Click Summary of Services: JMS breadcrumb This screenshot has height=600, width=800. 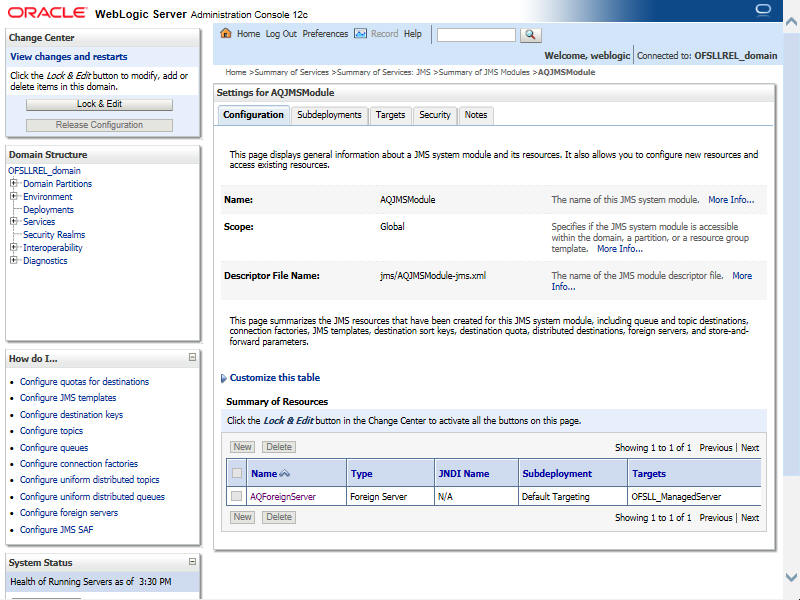pyautogui.click(x=384, y=72)
